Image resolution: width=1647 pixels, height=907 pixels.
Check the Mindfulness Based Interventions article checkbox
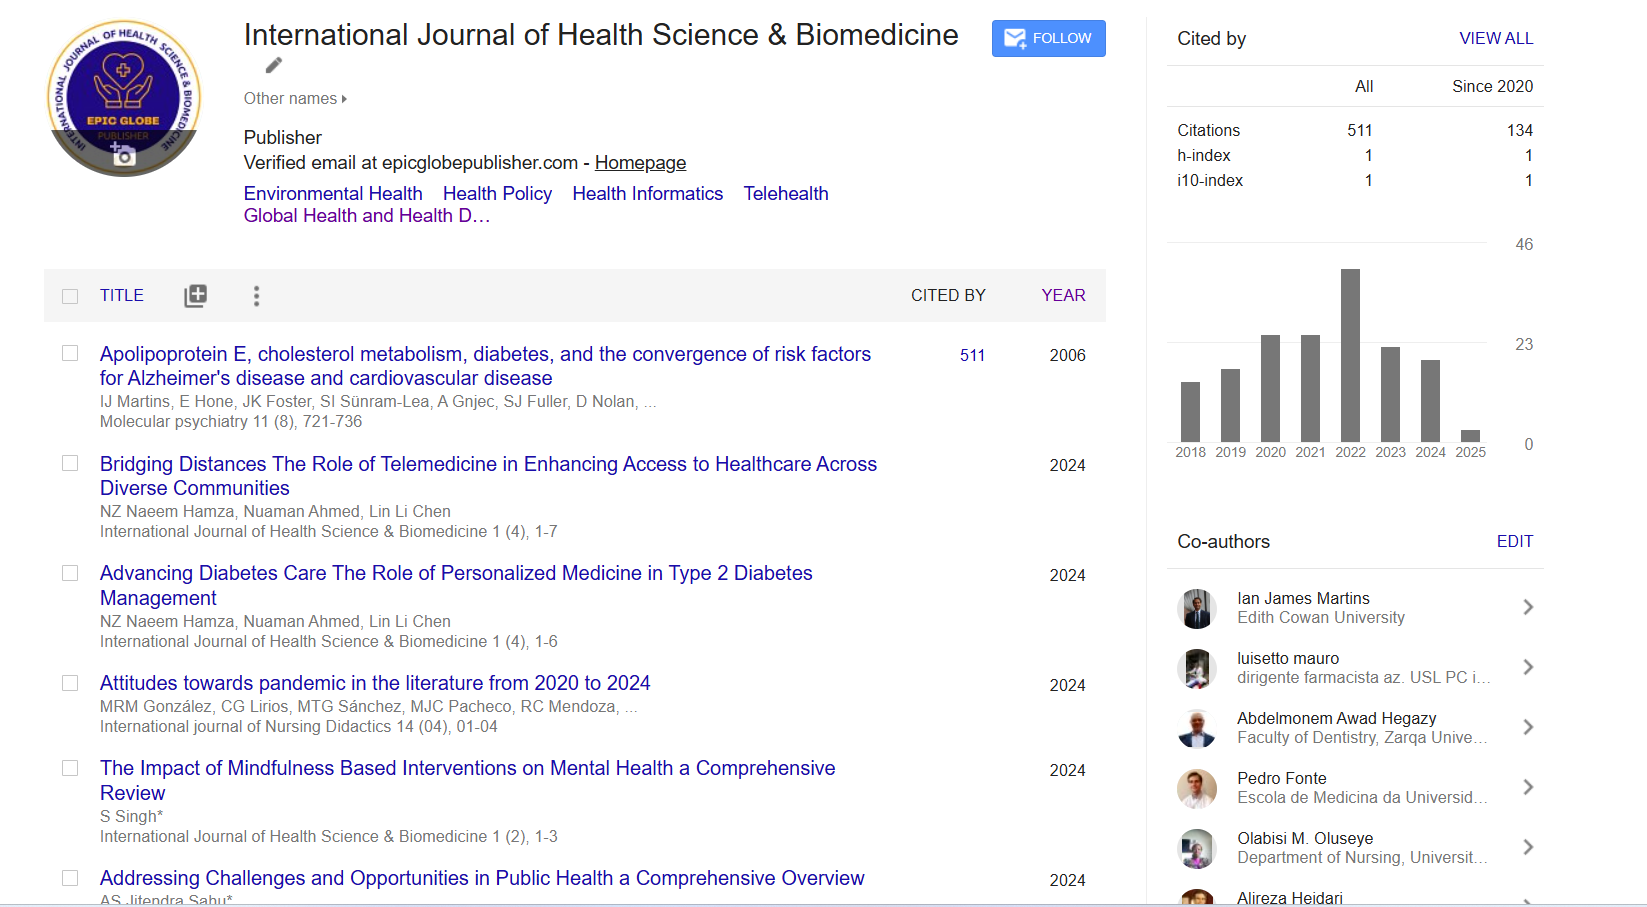click(x=70, y=768)
